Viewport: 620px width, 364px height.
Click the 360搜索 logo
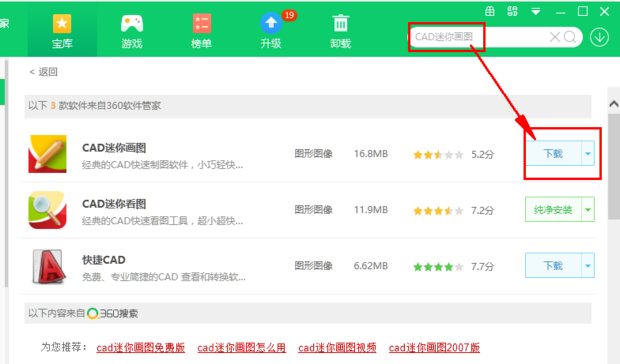(x=113, y=313)
